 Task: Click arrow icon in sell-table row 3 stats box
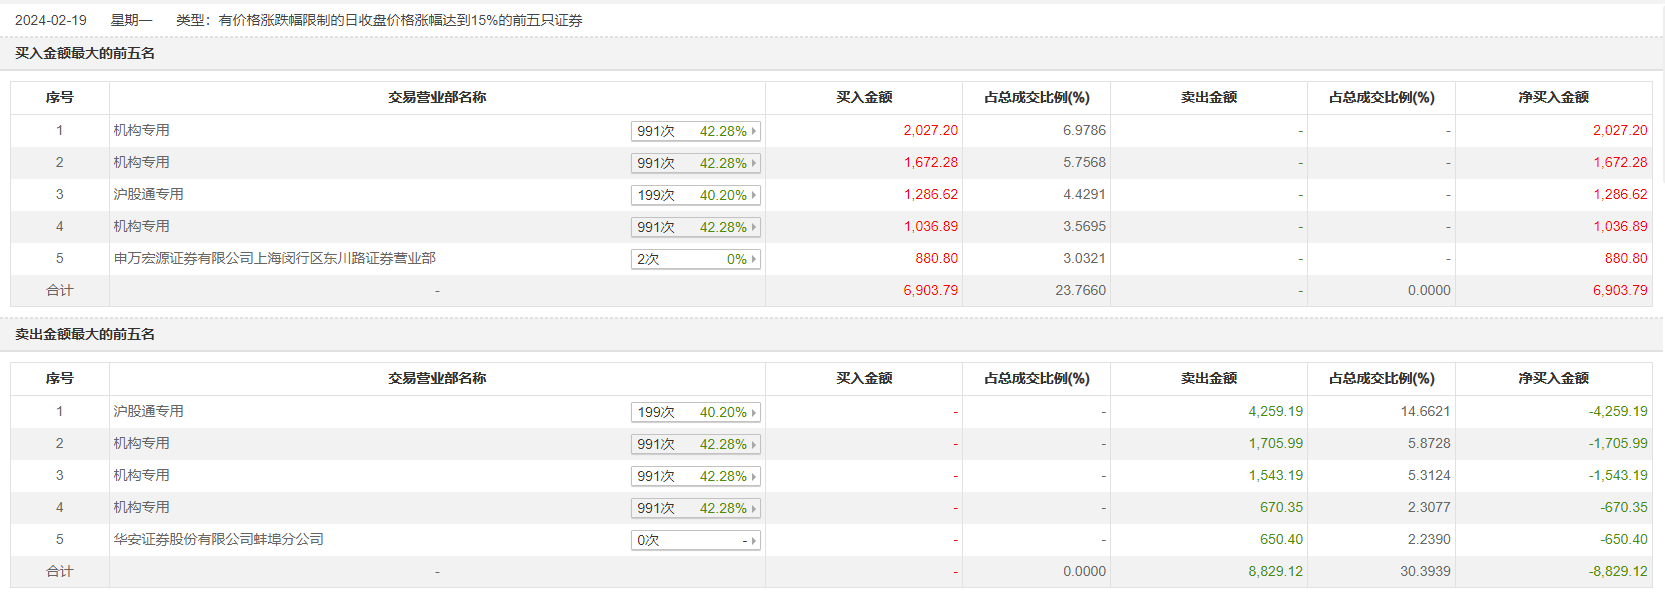(x=754, y=476)
